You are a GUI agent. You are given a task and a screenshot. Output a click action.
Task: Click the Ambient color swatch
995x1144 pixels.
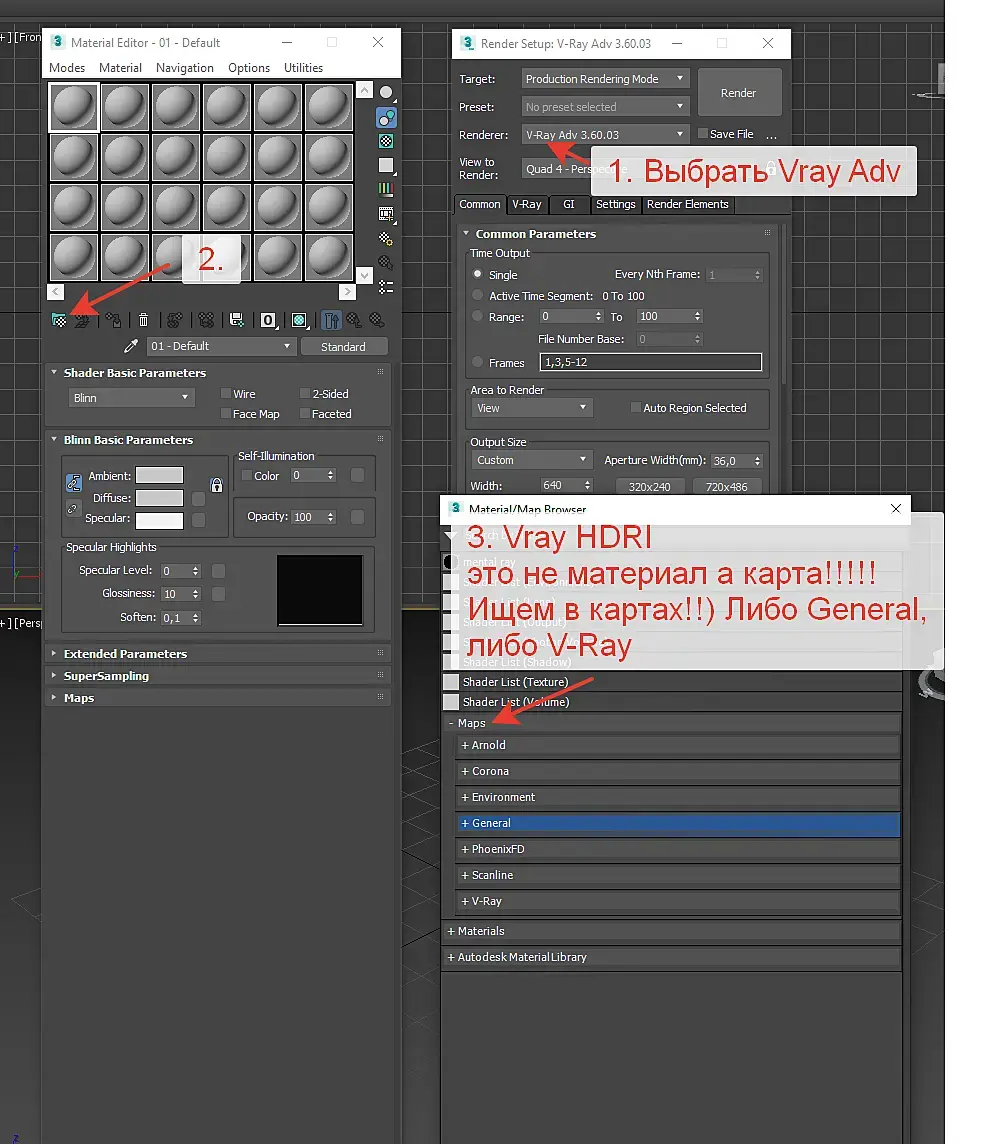pyautogui.click(x=160, y=475)
